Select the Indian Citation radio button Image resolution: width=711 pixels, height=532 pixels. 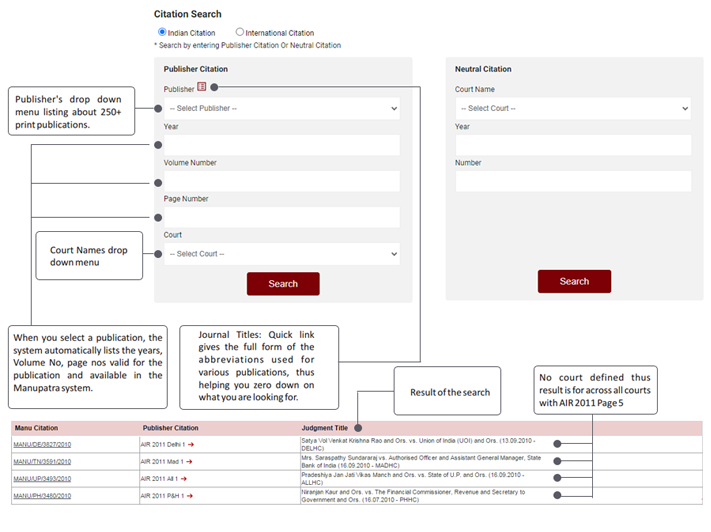coord(162,32)
